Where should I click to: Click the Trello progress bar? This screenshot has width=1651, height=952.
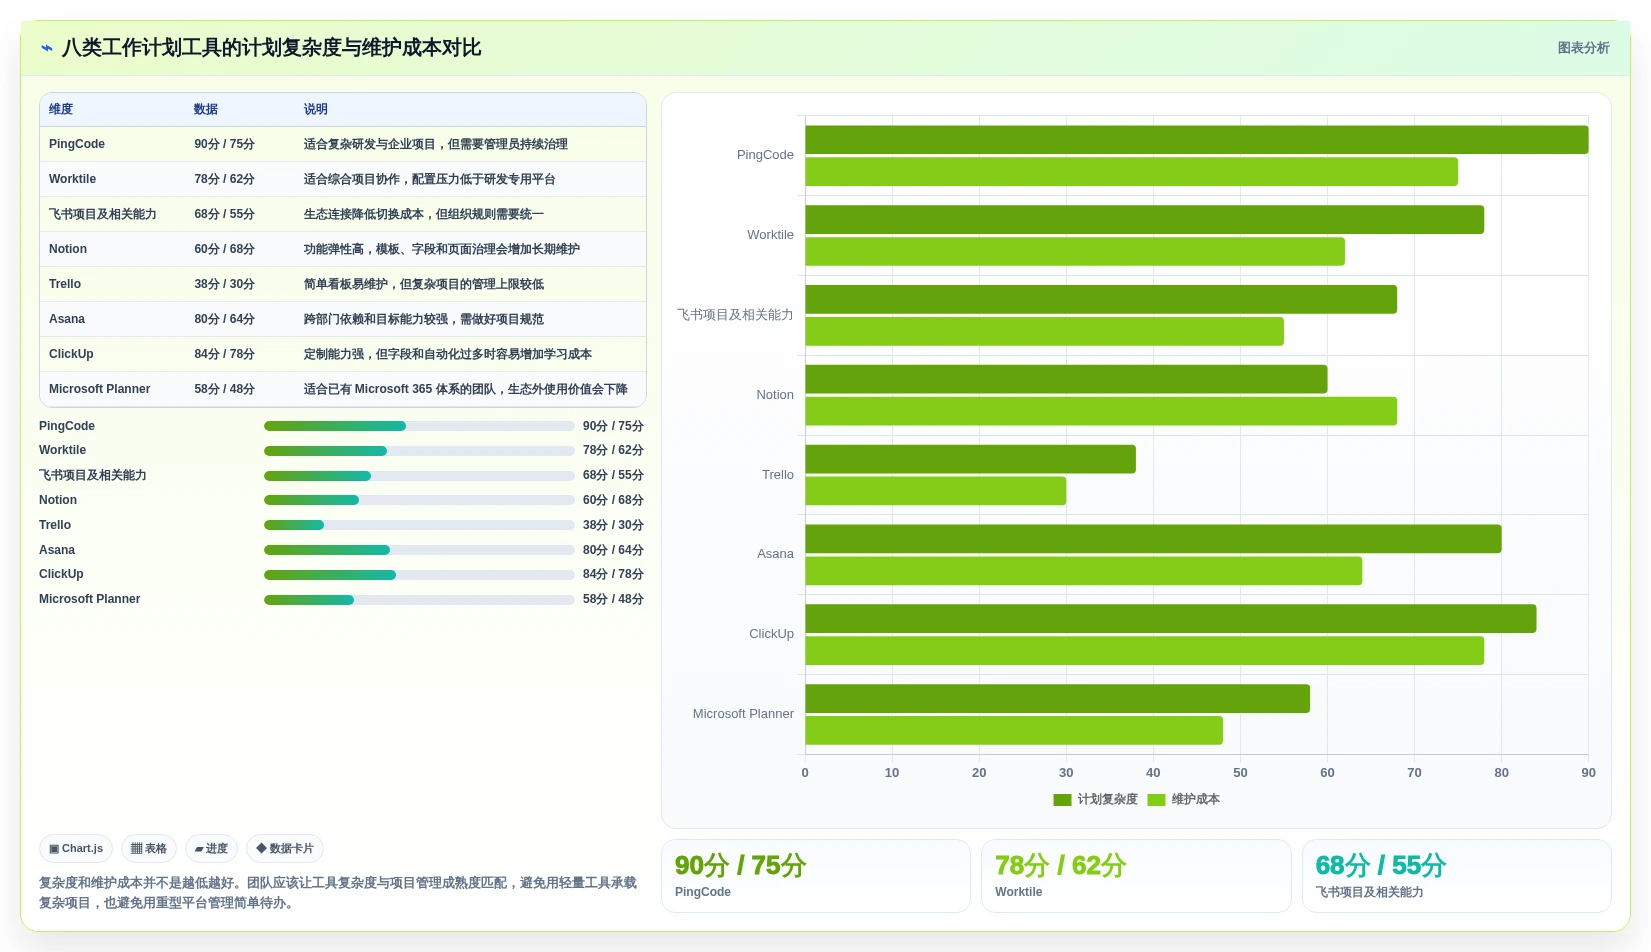tap(419, 525)
